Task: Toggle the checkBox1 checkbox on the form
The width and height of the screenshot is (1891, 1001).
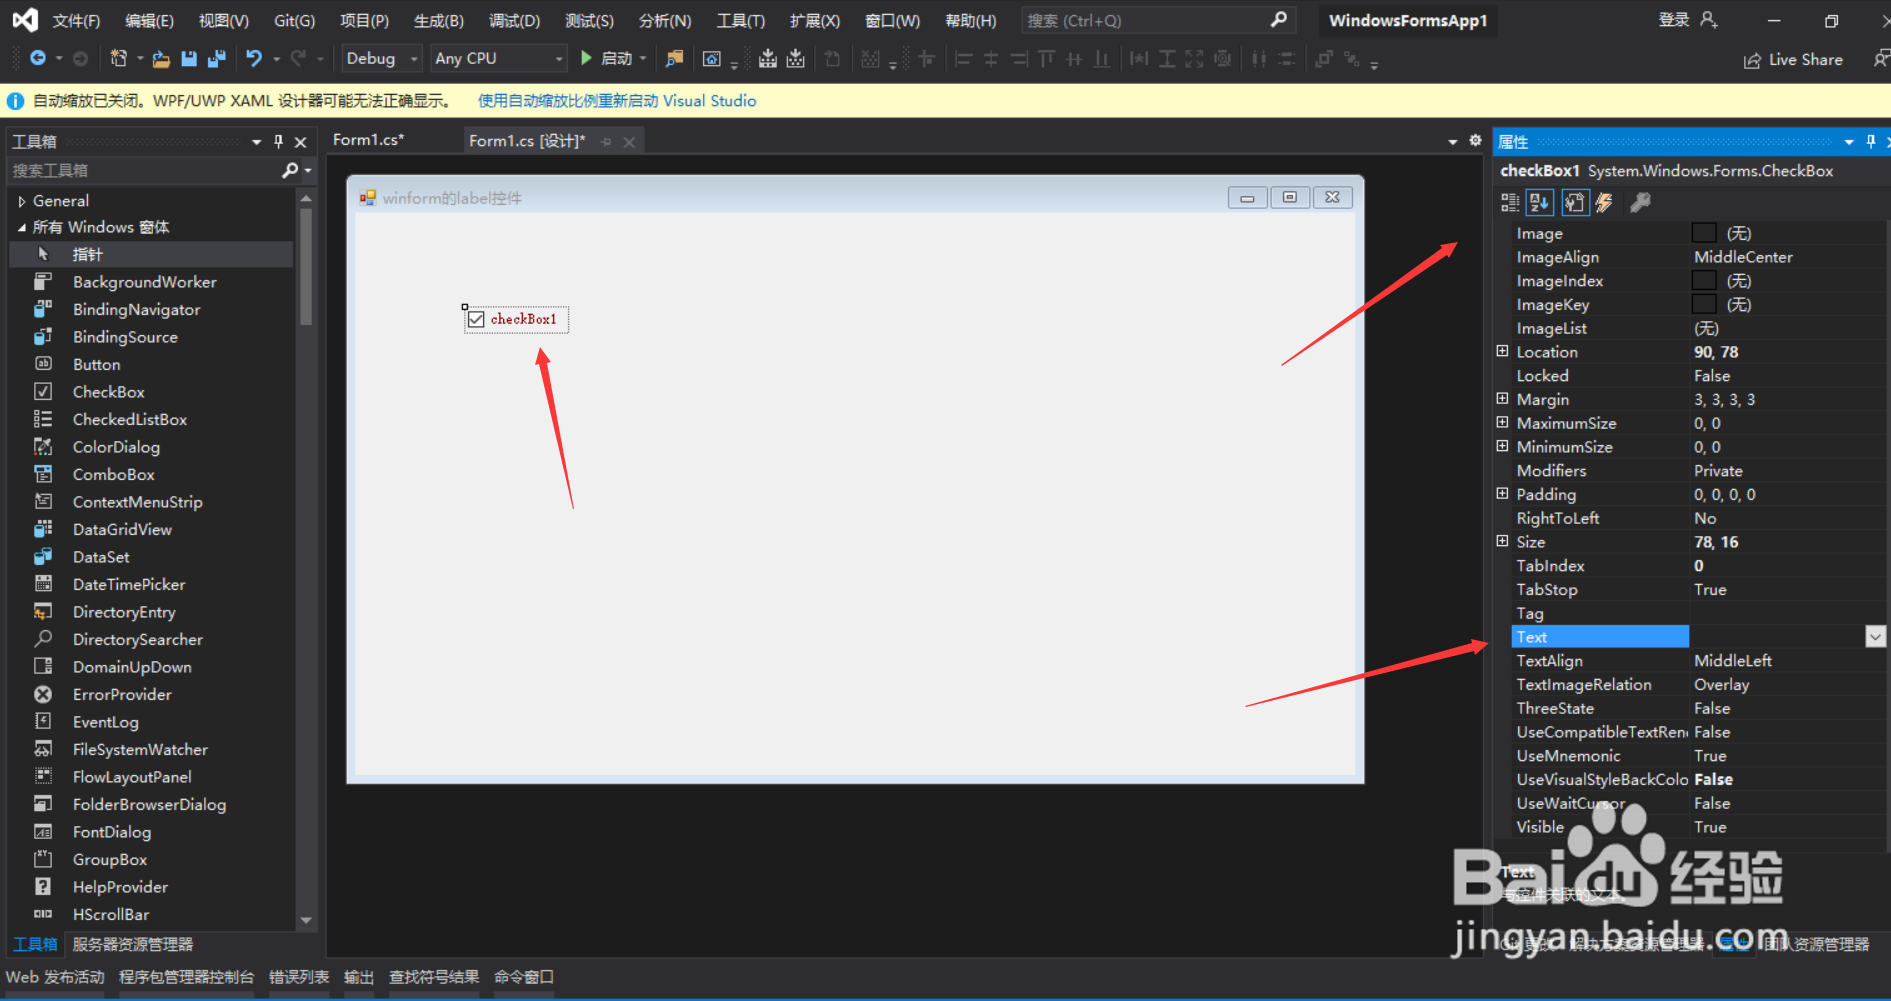Action: tap(476, 319)
